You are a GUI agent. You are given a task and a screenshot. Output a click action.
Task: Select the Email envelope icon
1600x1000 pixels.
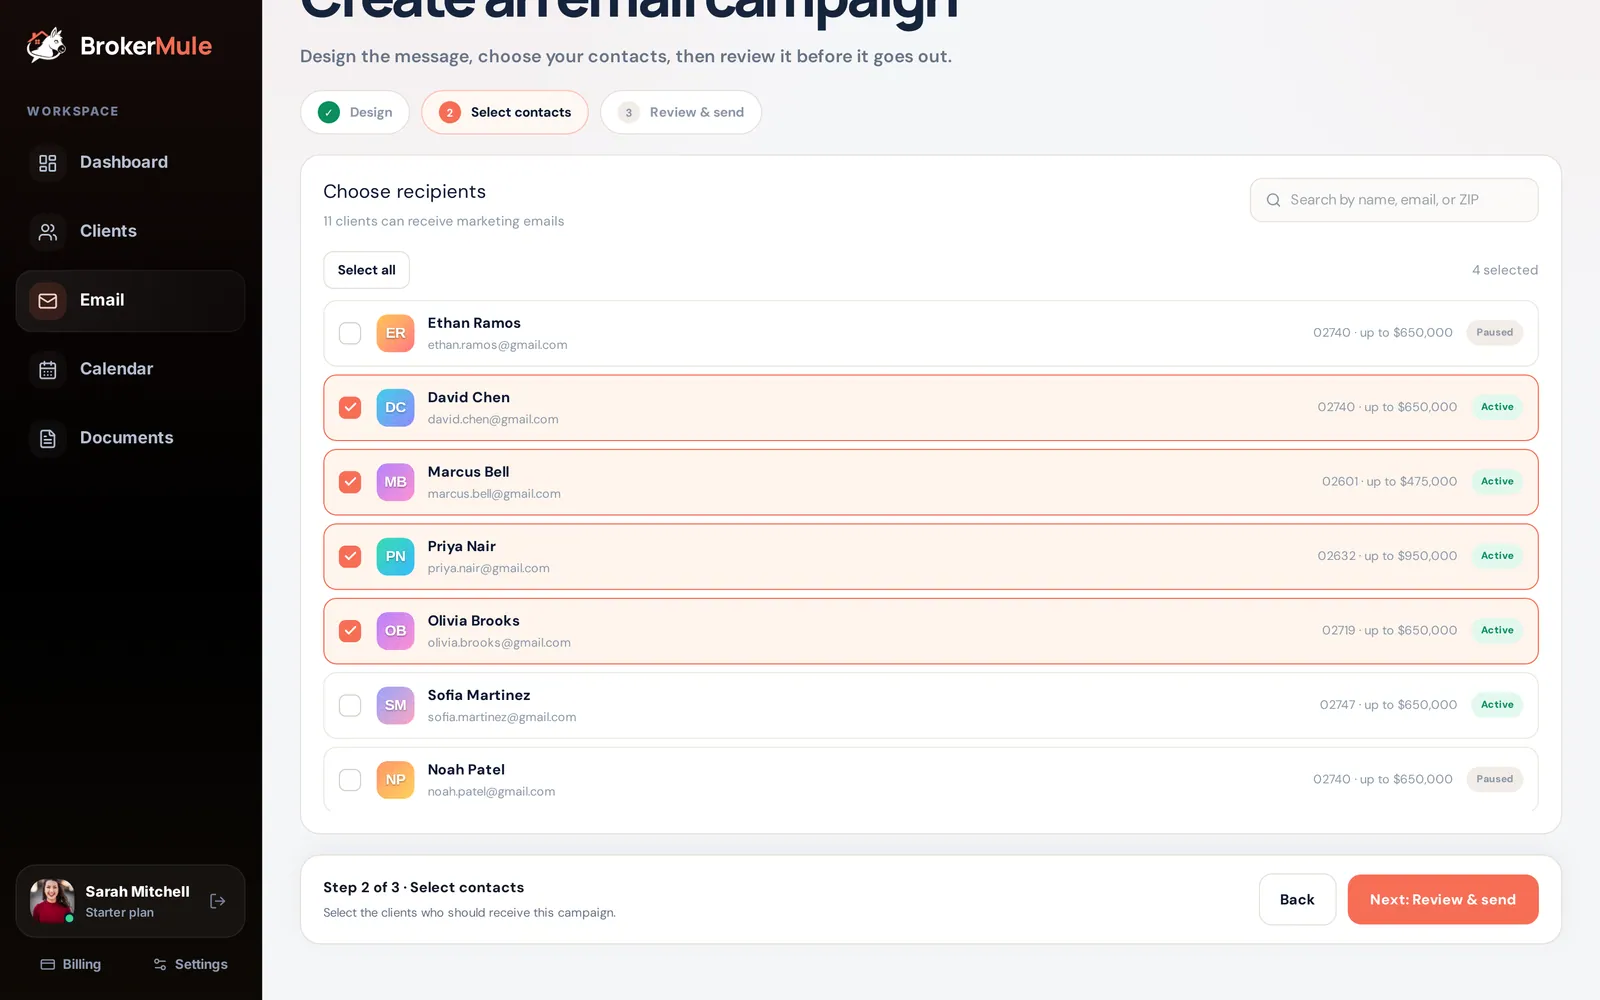[x=47, y=301]
